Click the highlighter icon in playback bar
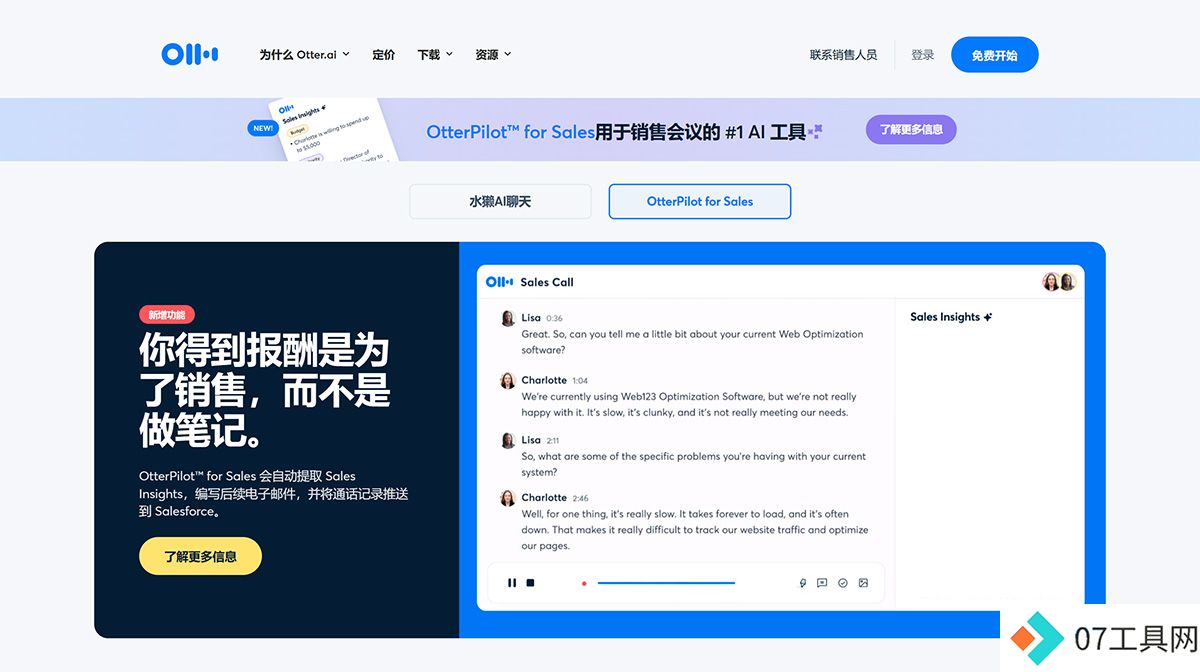Viewport: 1200px width, 672px height. click(802, 583)
